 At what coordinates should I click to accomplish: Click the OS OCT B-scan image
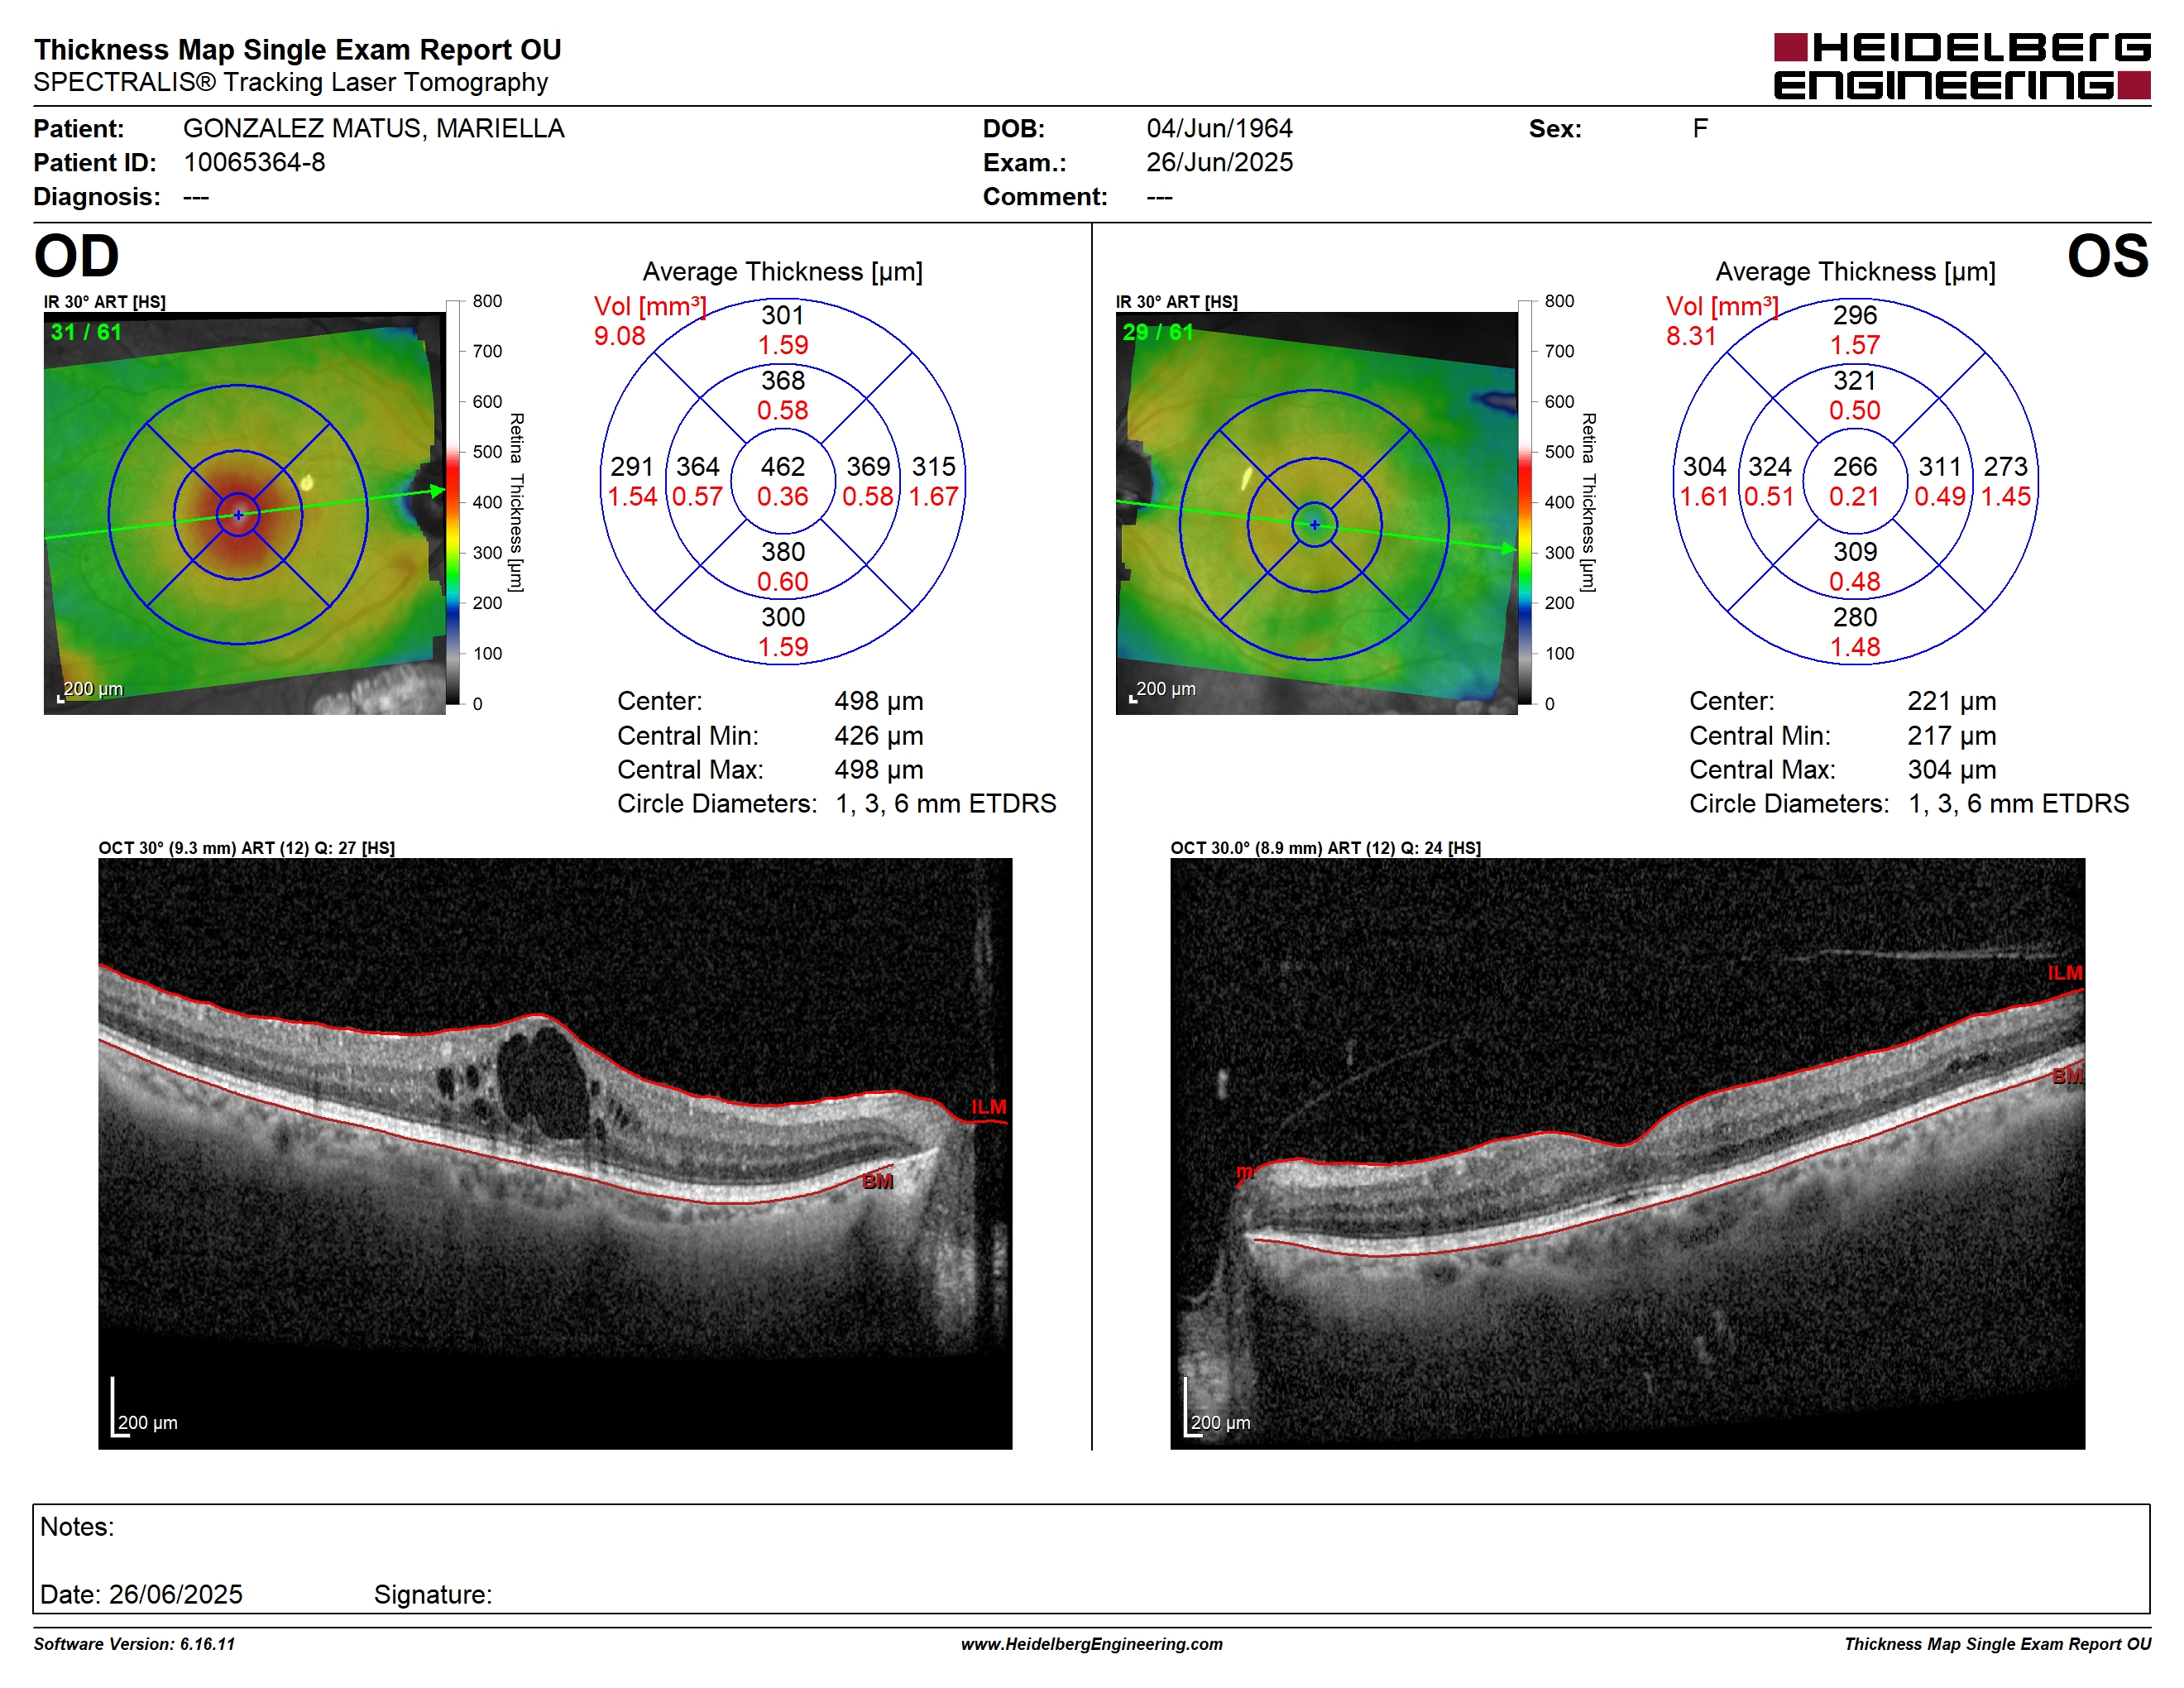point(1627,1153)
